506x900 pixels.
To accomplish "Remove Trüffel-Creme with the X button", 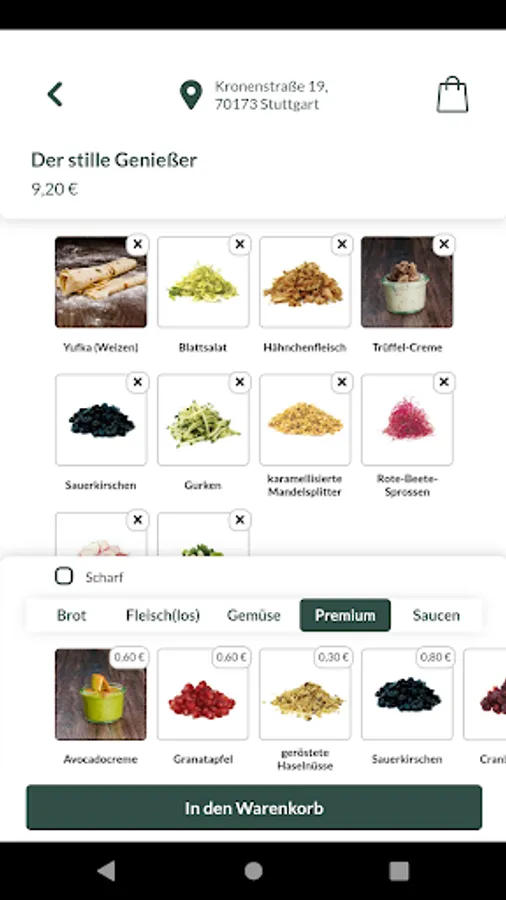I will (x=444, y=245).
